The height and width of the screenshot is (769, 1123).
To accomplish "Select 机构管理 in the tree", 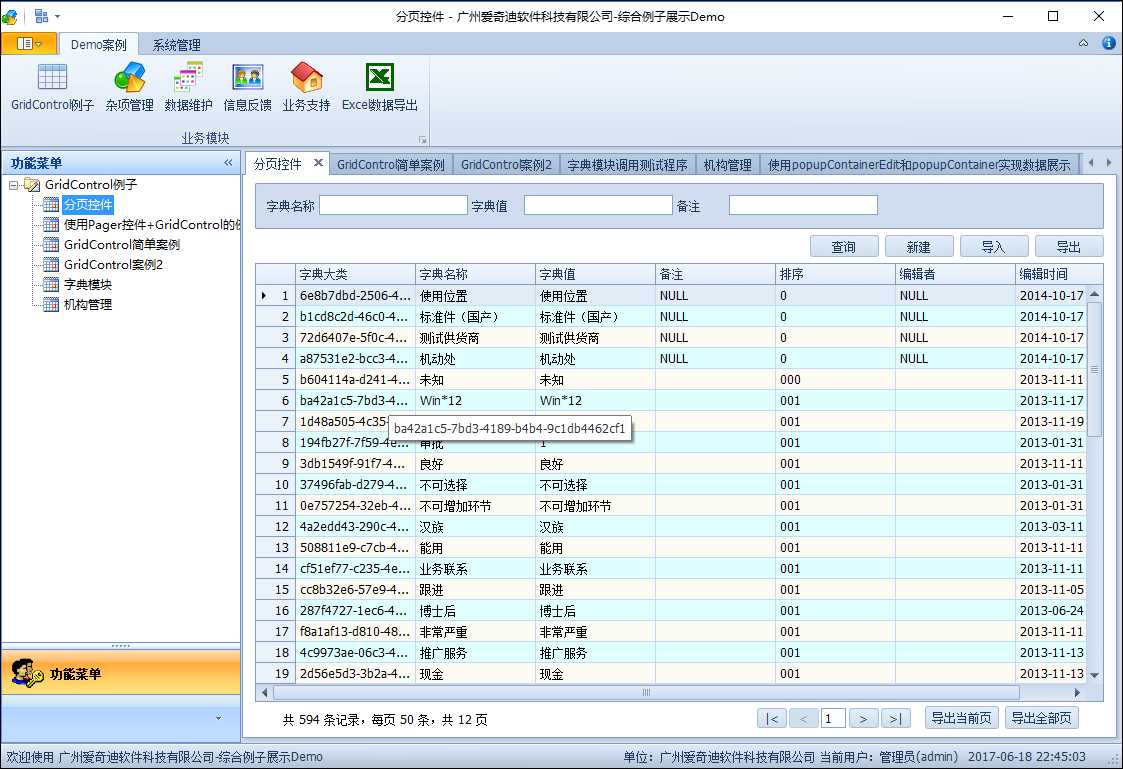I will (x=87, y=305).
